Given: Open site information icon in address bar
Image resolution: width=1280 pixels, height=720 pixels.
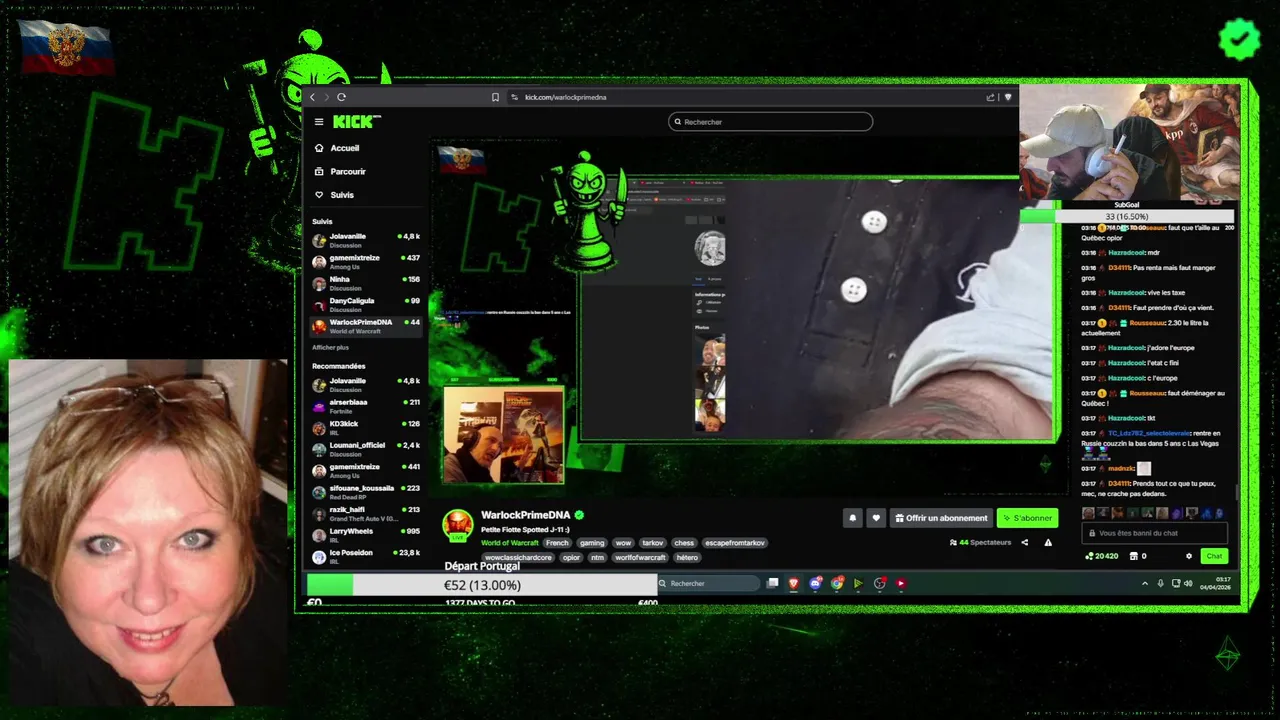Looking at the screenshot, I should pyautogui.click(x=514, y=97).
